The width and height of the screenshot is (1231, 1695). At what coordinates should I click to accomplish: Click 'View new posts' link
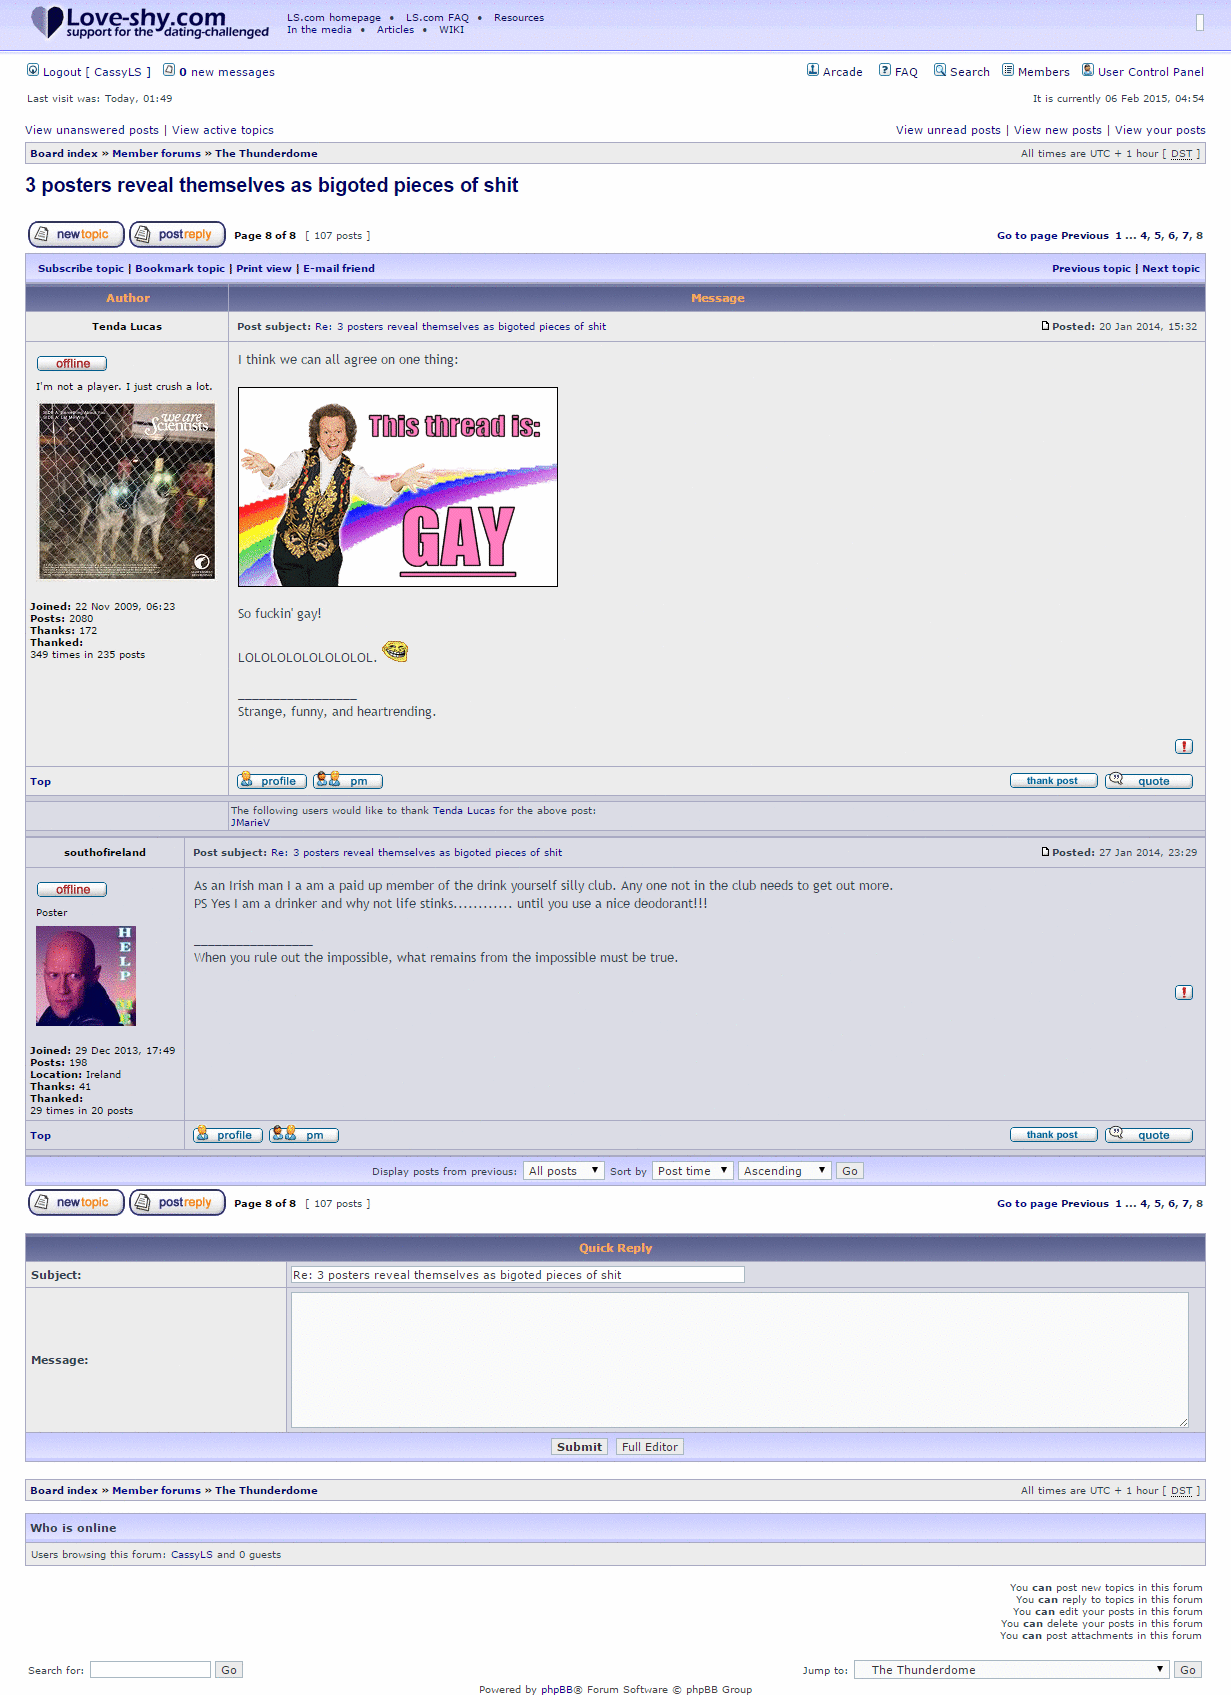point(1058,130)
